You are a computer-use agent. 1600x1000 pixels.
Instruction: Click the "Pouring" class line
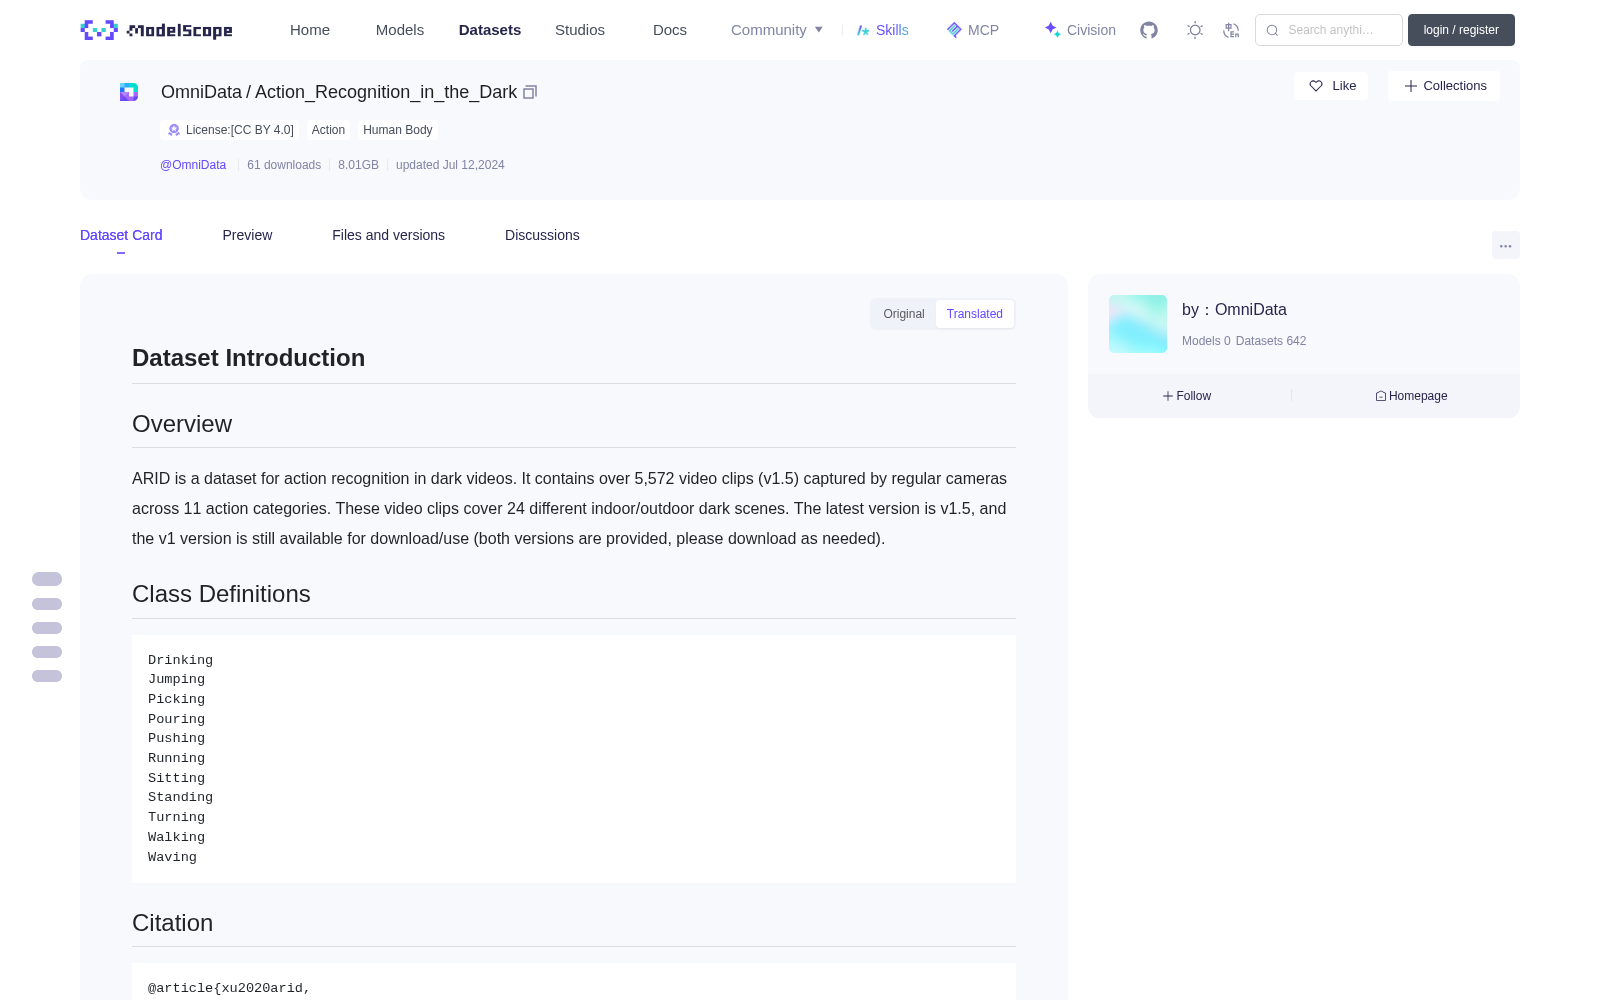[176, 719]
